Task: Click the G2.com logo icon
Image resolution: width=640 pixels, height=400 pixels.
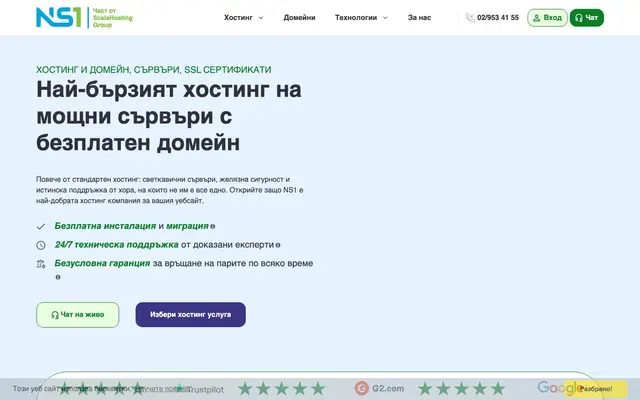Action: click(362, 388)
